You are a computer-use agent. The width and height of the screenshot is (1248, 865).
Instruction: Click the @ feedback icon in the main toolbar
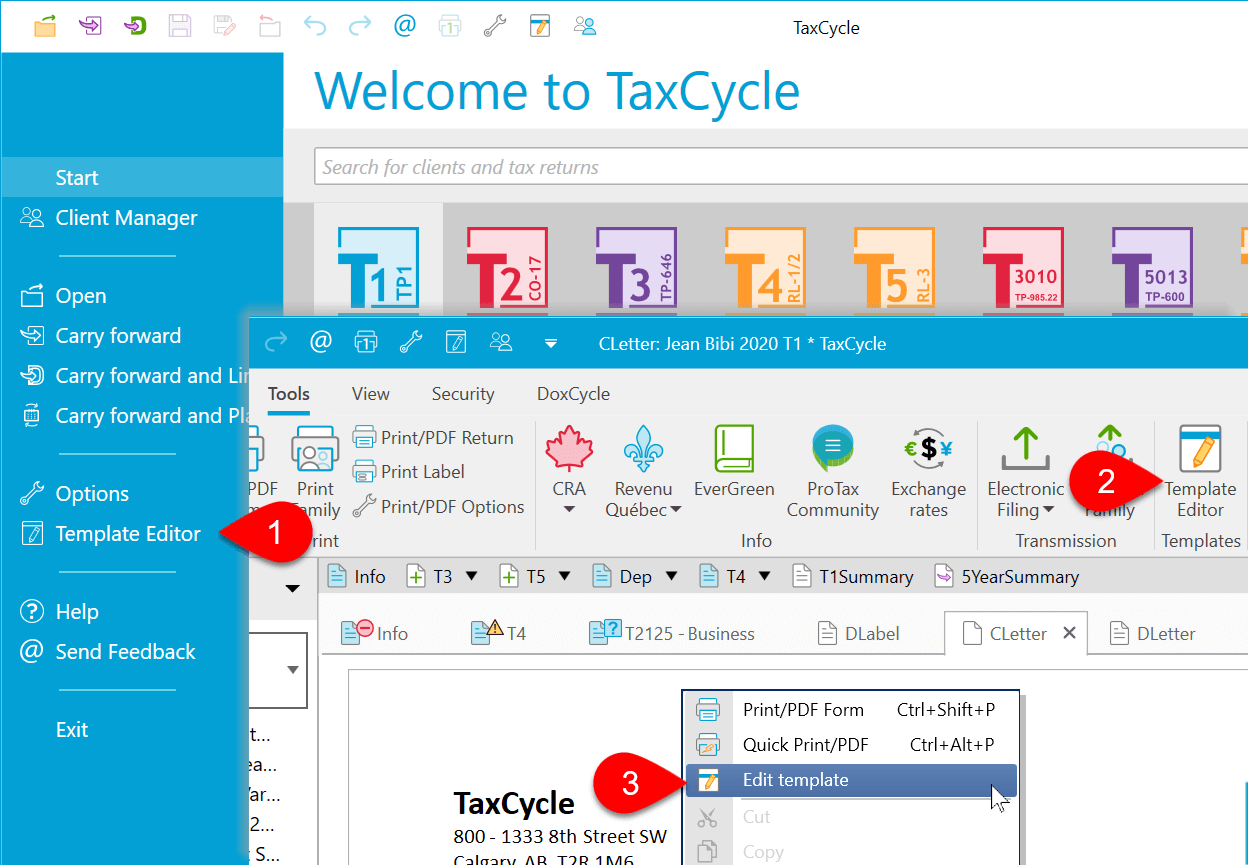405,26
